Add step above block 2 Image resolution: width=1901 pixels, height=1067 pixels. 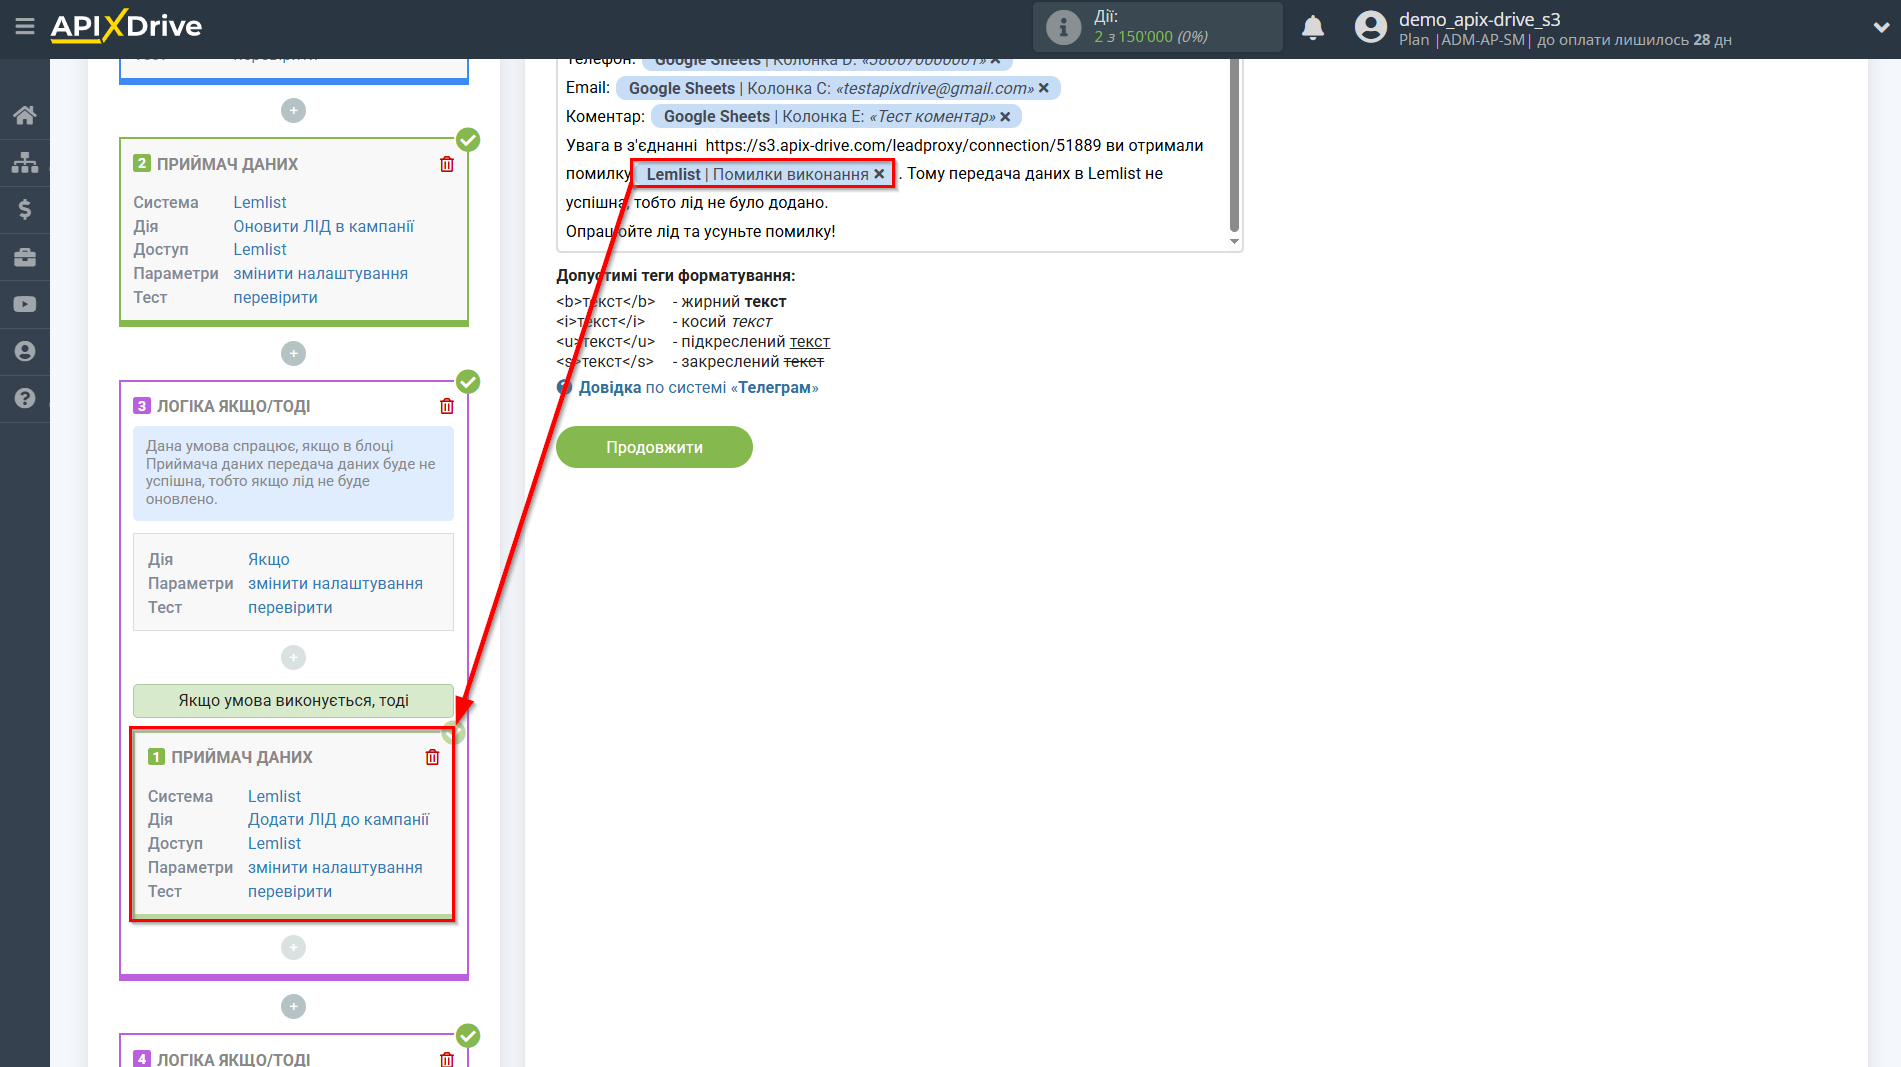(x=293, y=111)
